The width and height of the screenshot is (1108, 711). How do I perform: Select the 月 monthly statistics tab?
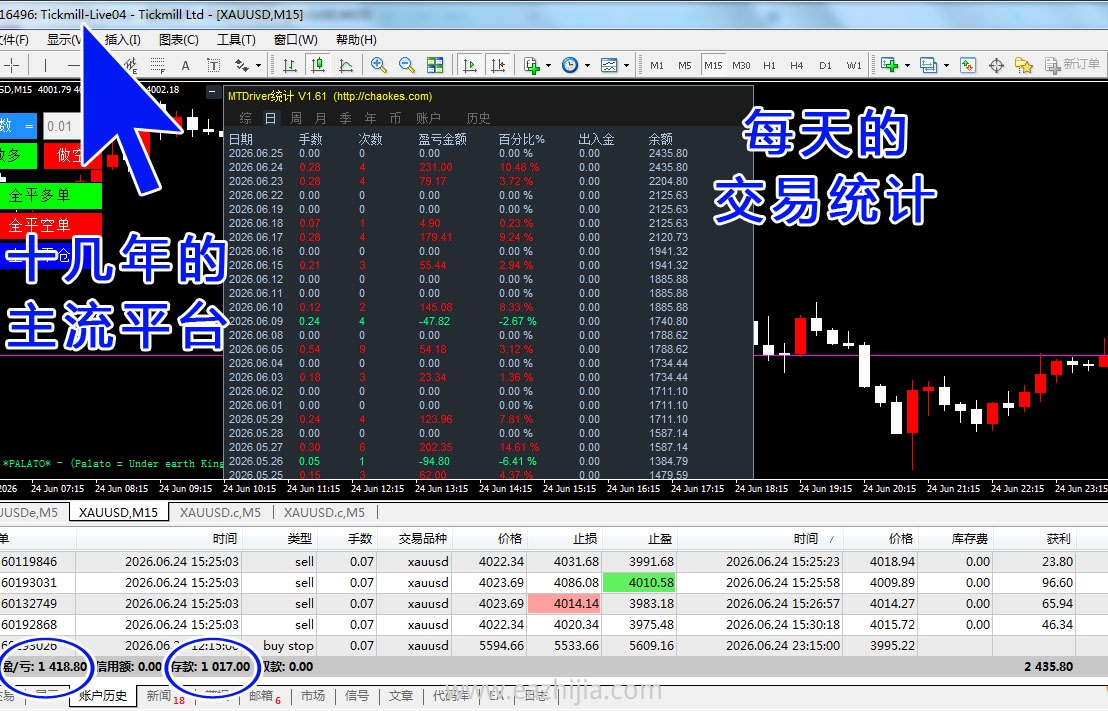(321, 118)
